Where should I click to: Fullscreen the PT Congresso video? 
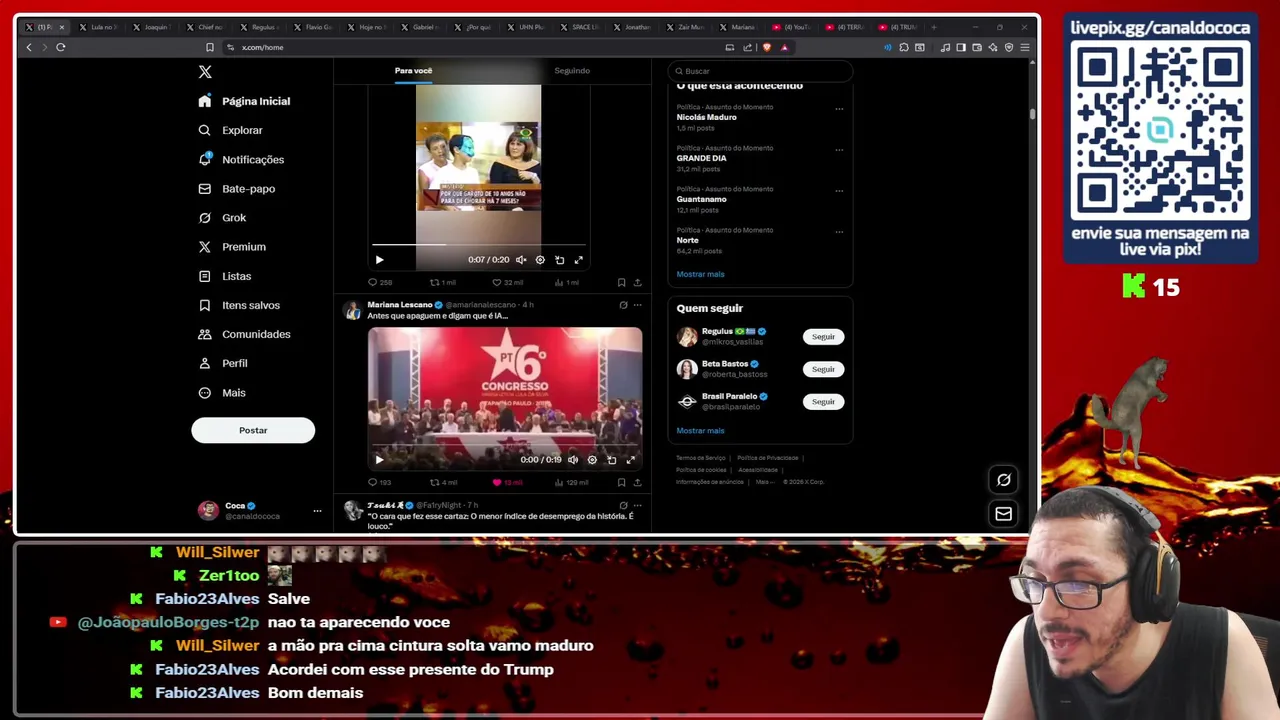(630, 460)
